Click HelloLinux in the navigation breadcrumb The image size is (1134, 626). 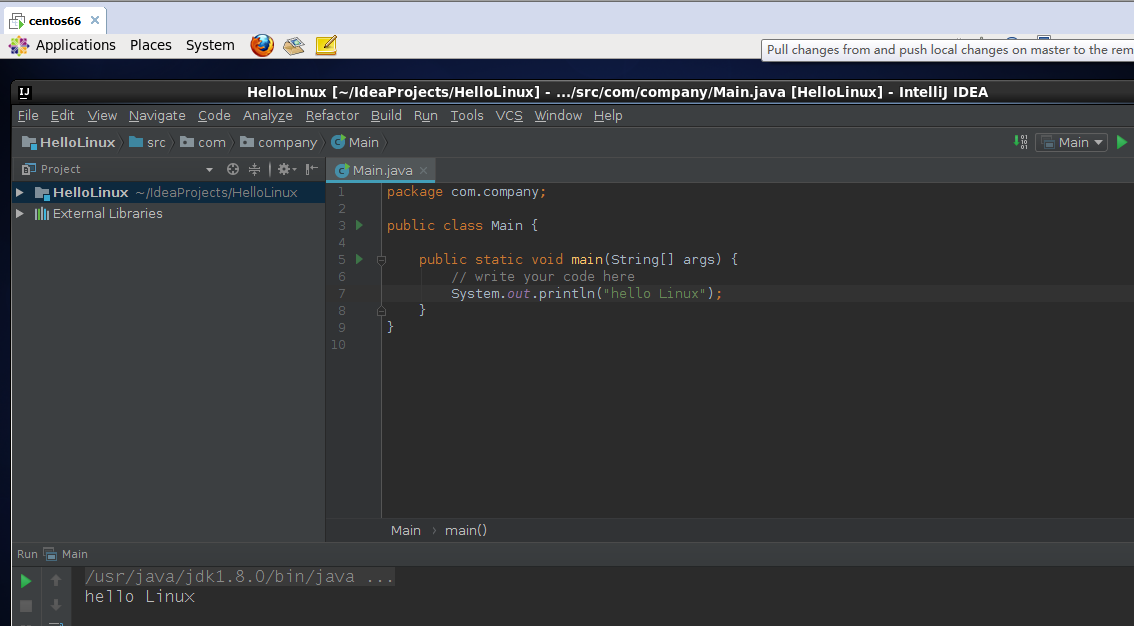tap(69, 142)
